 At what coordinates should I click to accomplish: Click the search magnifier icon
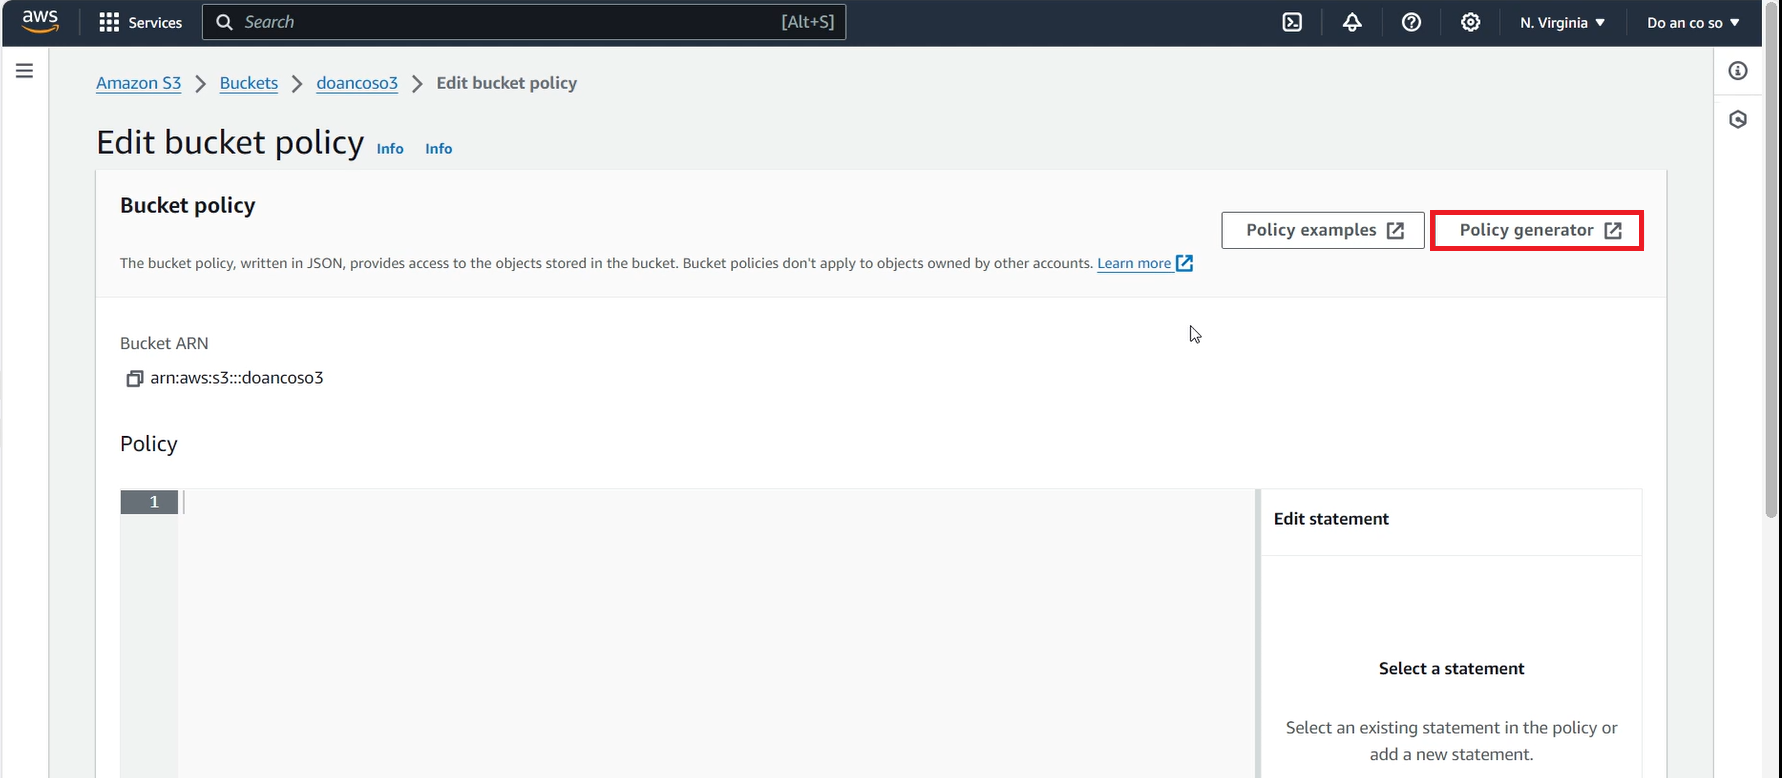pyautogui.click(x=225, y=22)
